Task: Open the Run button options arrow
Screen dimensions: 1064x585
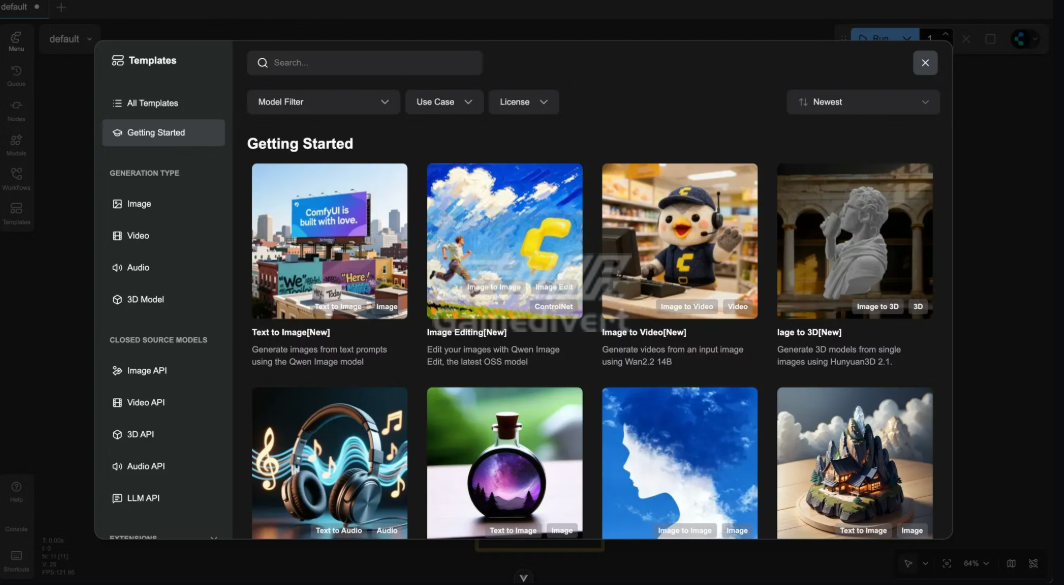Action: click(907, 39)
